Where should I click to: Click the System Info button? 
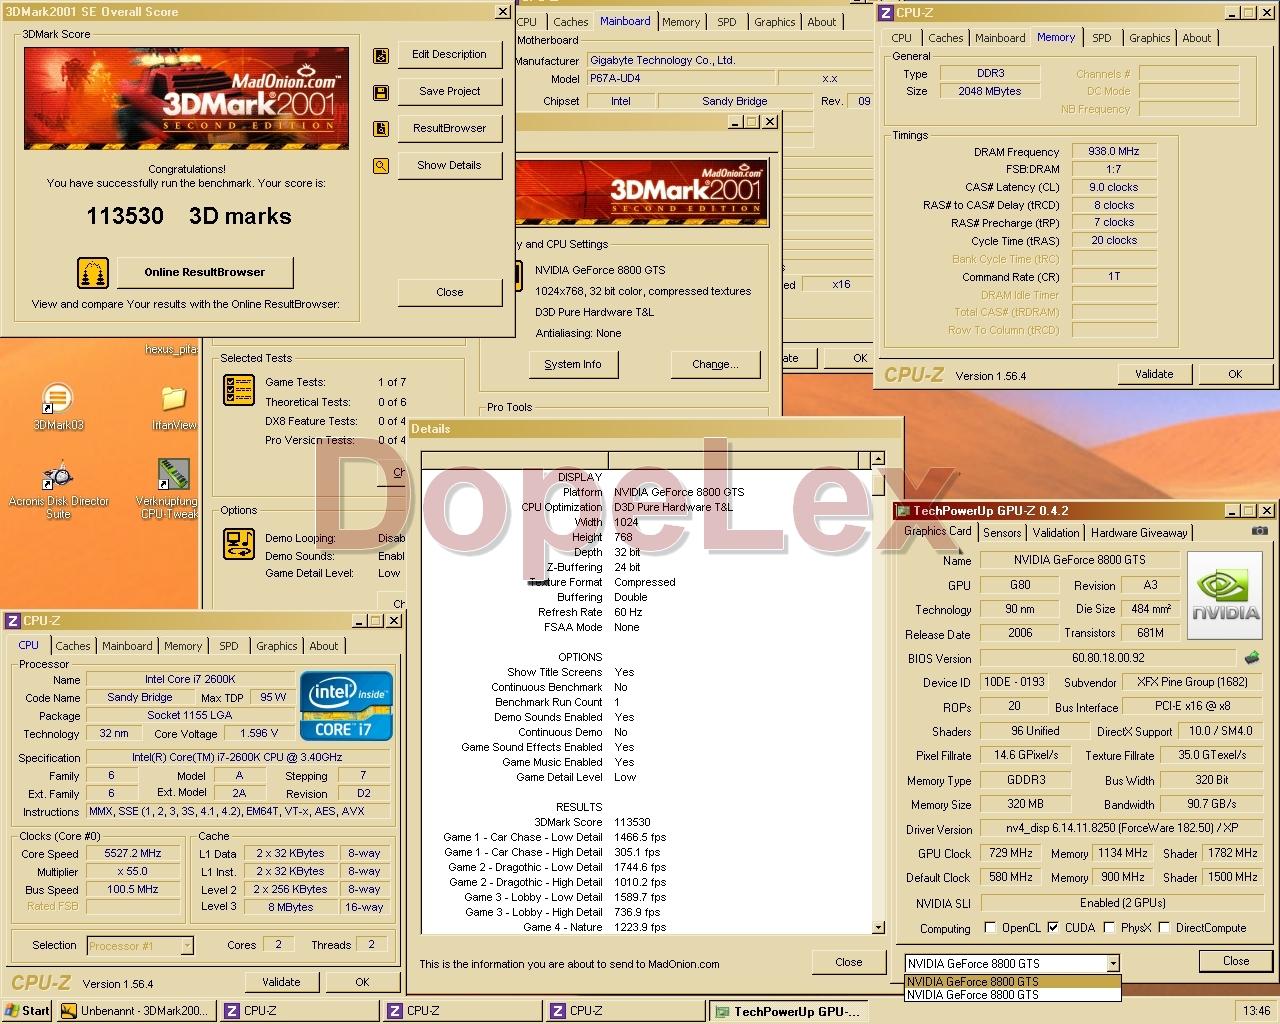pos(573,365)
